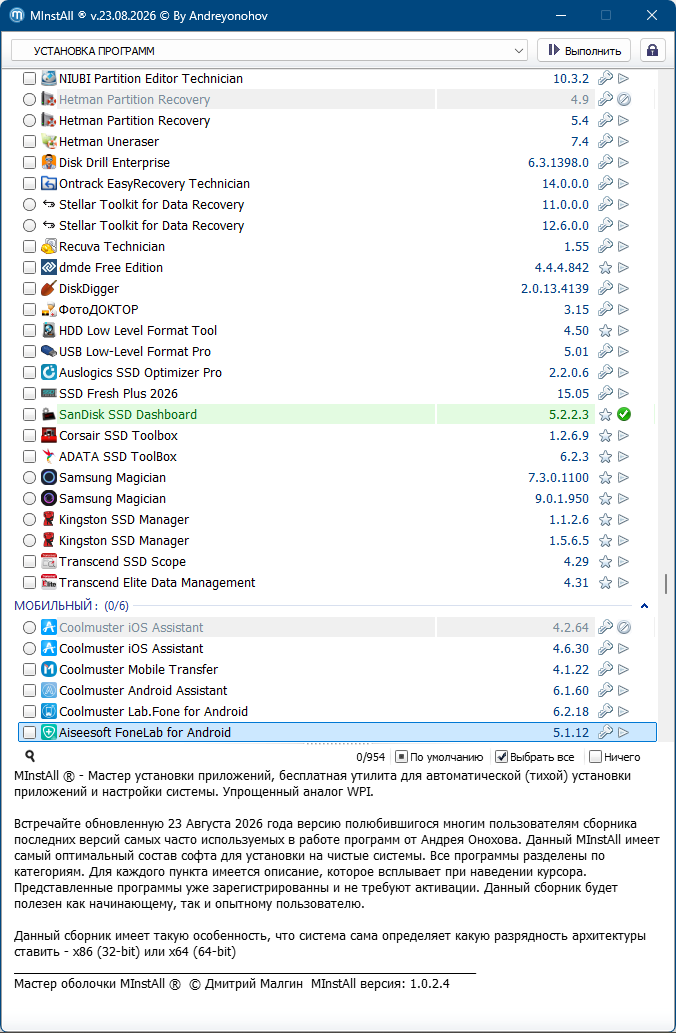Image resolution: width=676 pixels, height=1033 pixels.
Task: Check the Recuva Technician checkbox
Action: (x=29, y=246)
